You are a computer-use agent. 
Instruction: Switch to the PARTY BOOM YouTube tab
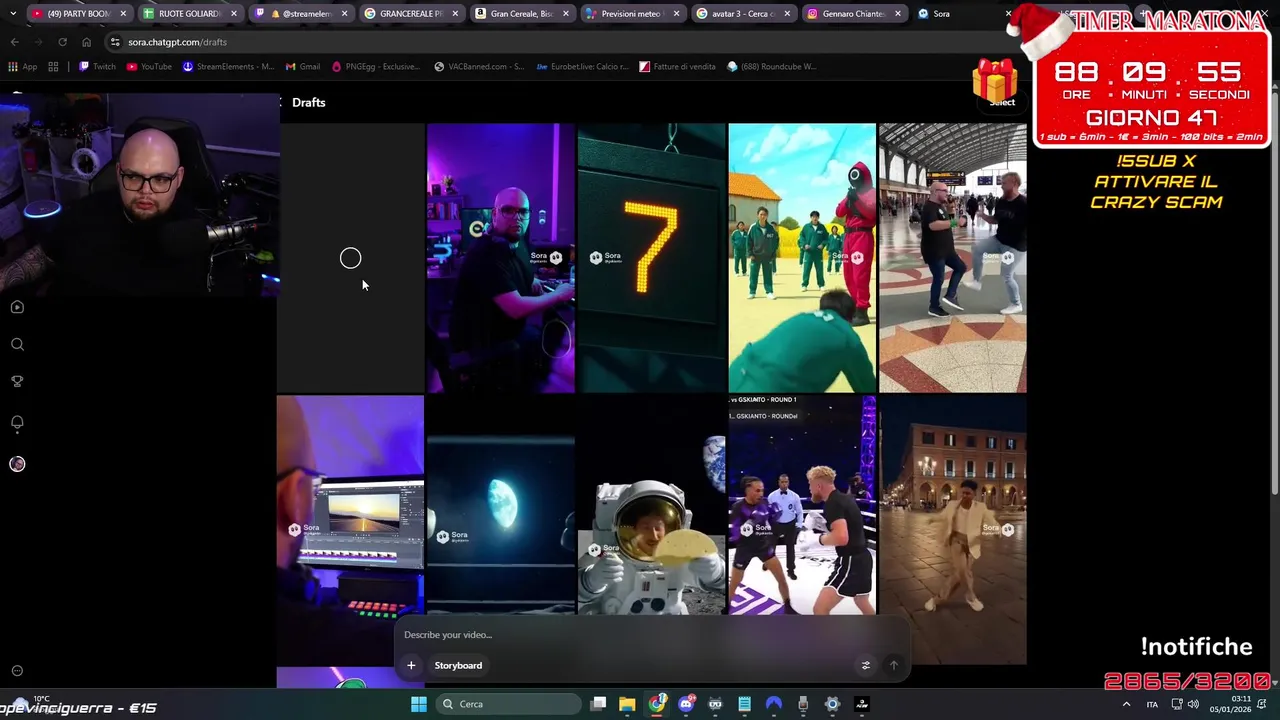(78, 14)
